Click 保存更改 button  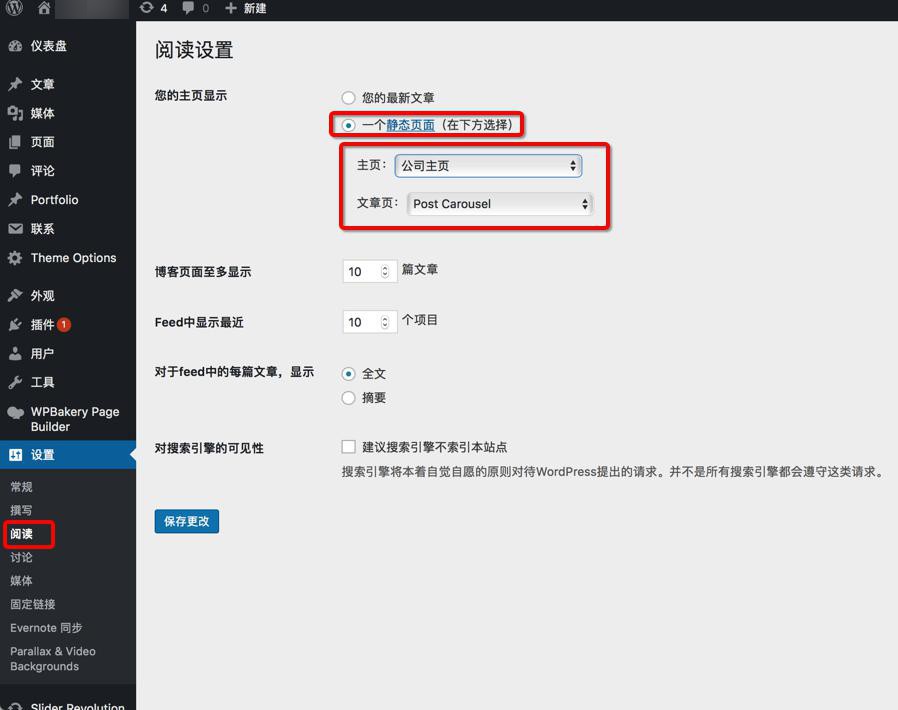click(187, 521)
